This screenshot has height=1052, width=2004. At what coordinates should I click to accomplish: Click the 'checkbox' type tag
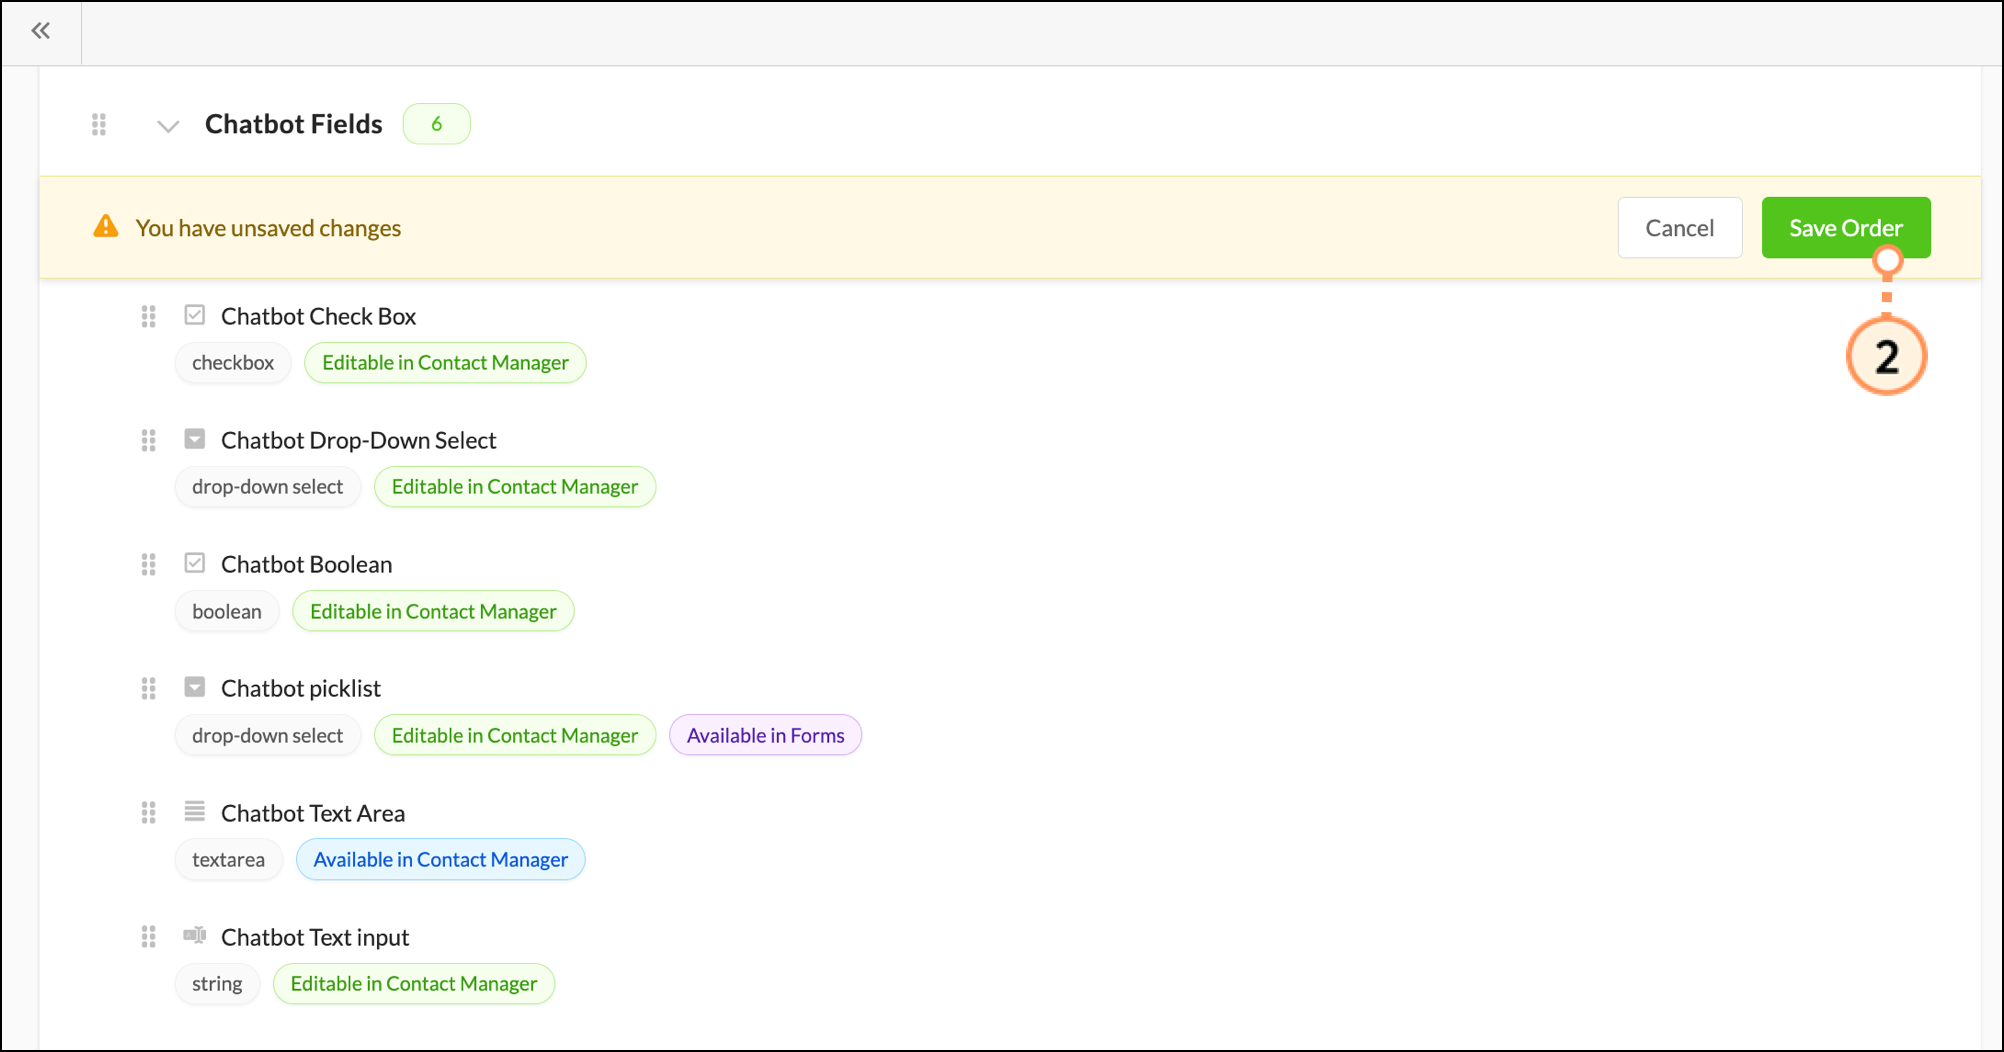pyautogui.click(x=233, y=363)
